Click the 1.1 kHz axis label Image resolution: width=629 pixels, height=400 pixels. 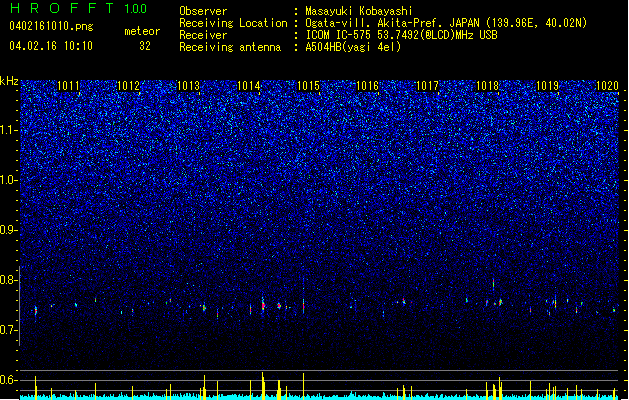[x=7, y=130]
